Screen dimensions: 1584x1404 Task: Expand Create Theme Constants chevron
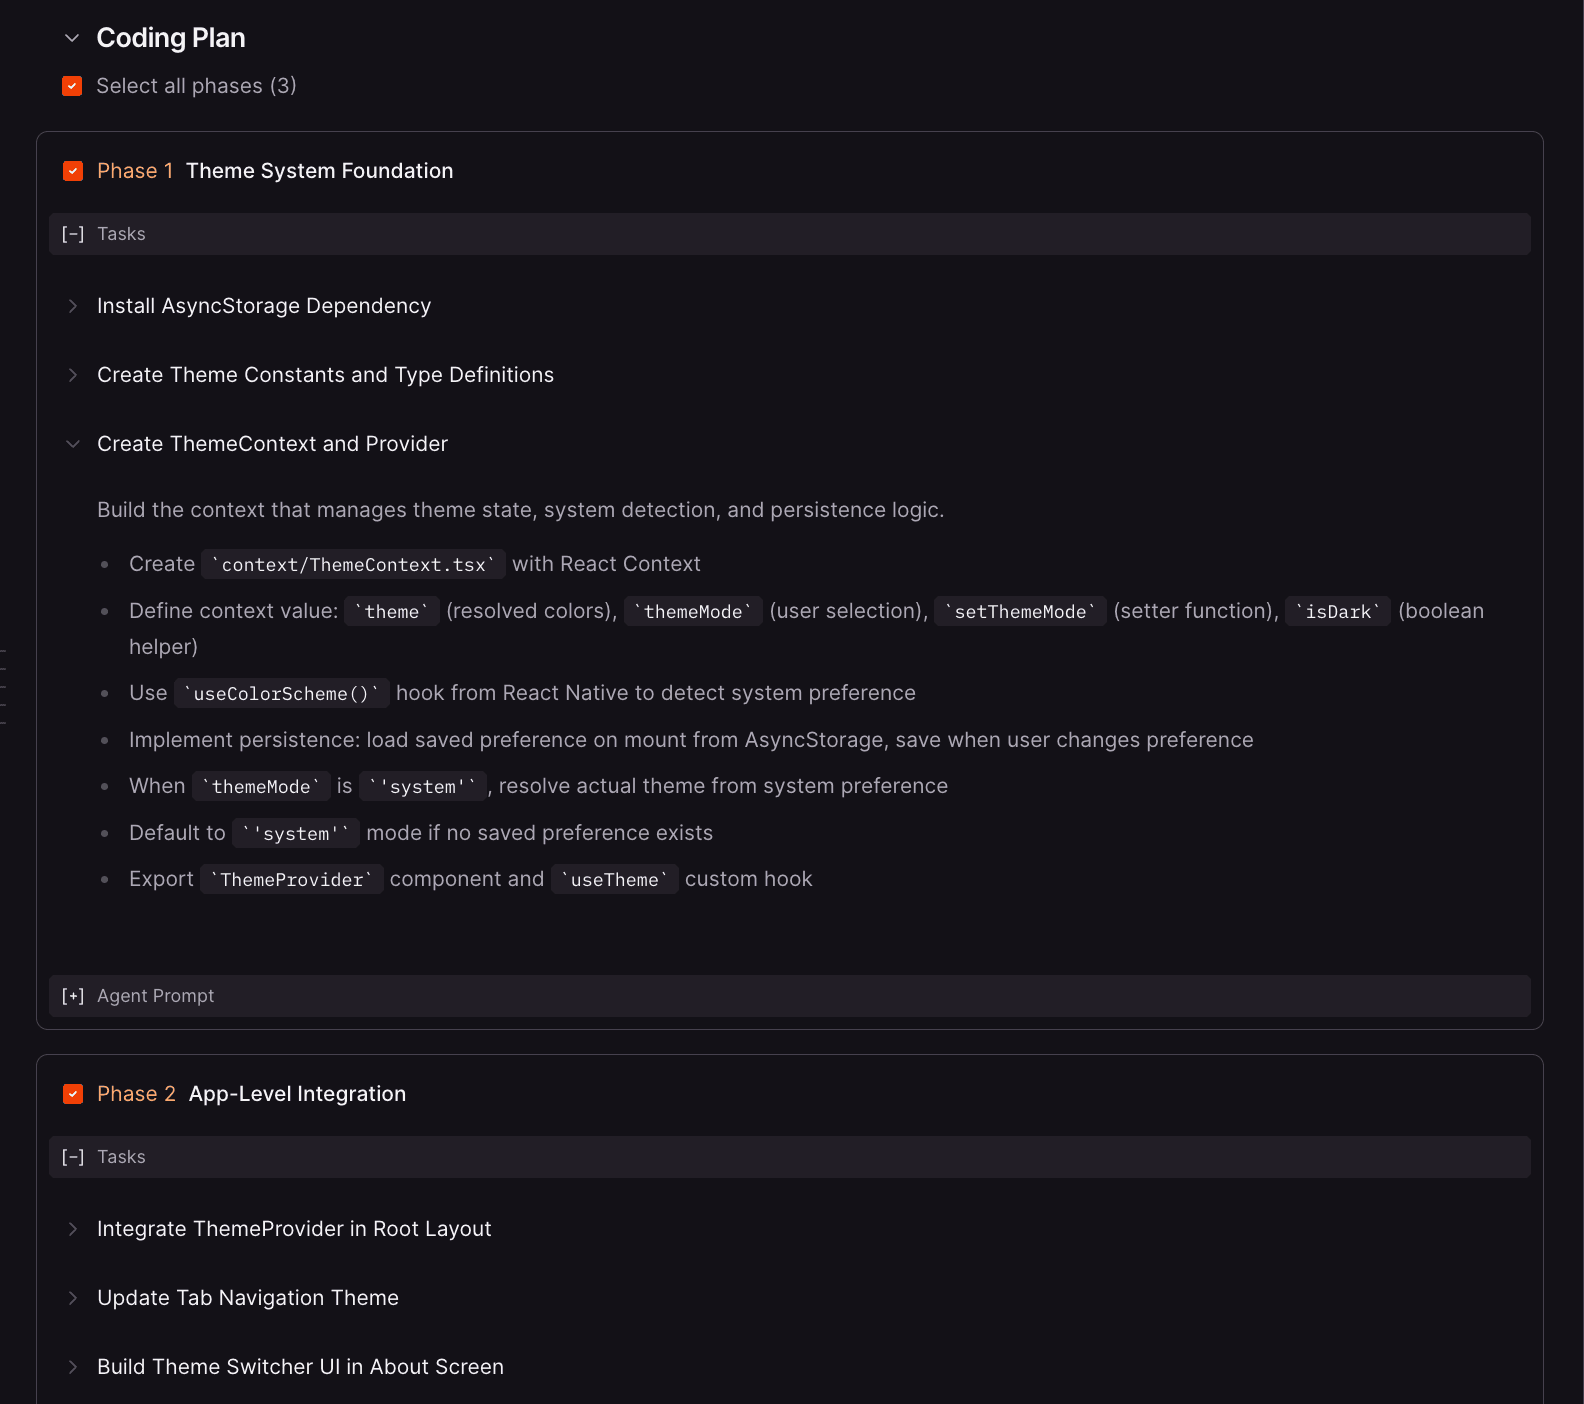tap(73, 375)
